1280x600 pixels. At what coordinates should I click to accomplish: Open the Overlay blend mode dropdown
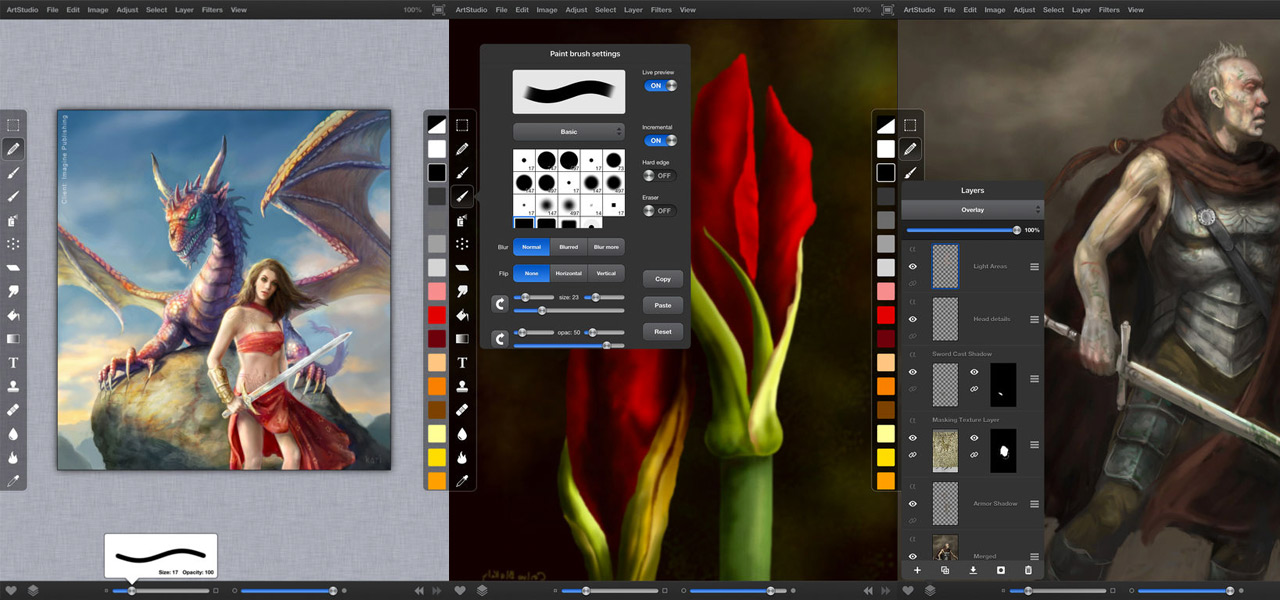coord(972,210)
